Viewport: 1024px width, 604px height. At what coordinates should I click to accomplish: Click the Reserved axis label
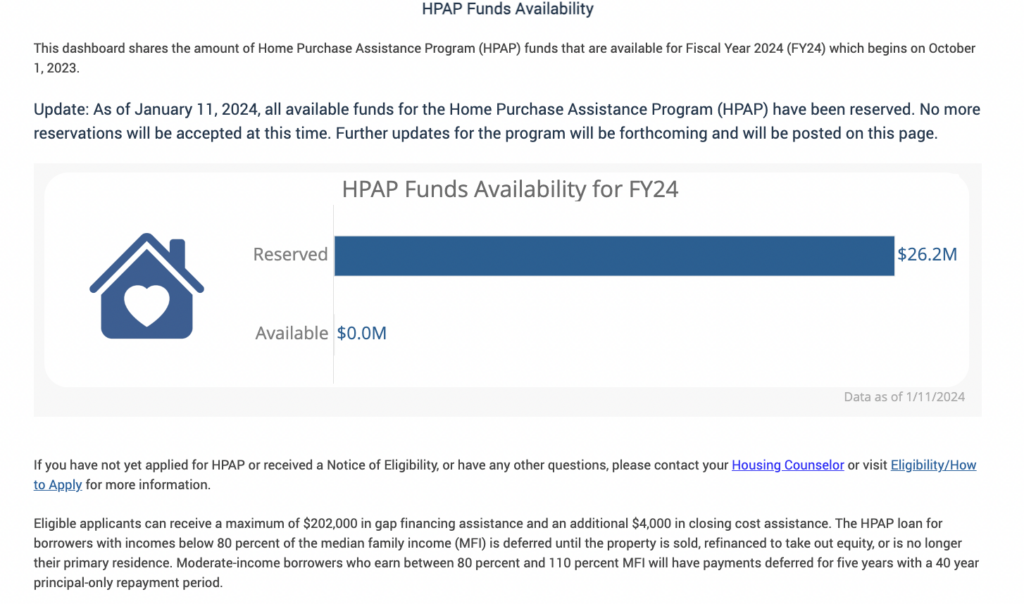[290, 254]
